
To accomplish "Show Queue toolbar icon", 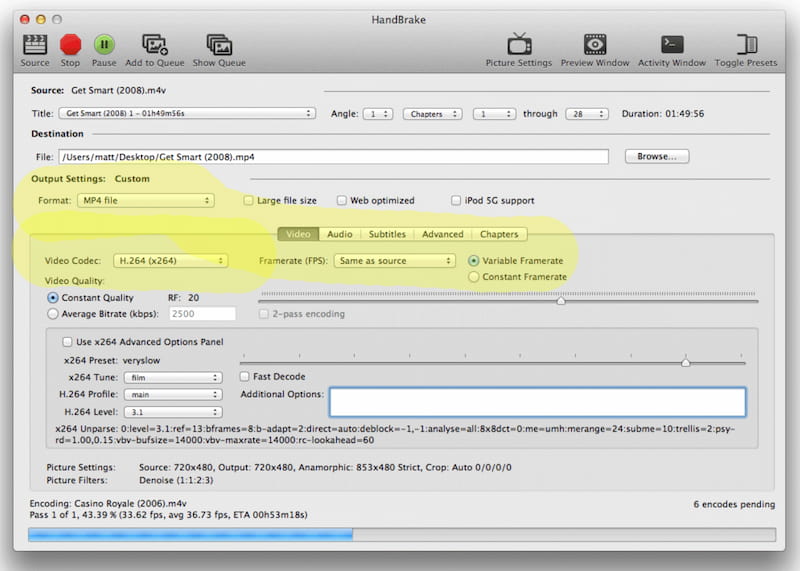I will (219, 45).
